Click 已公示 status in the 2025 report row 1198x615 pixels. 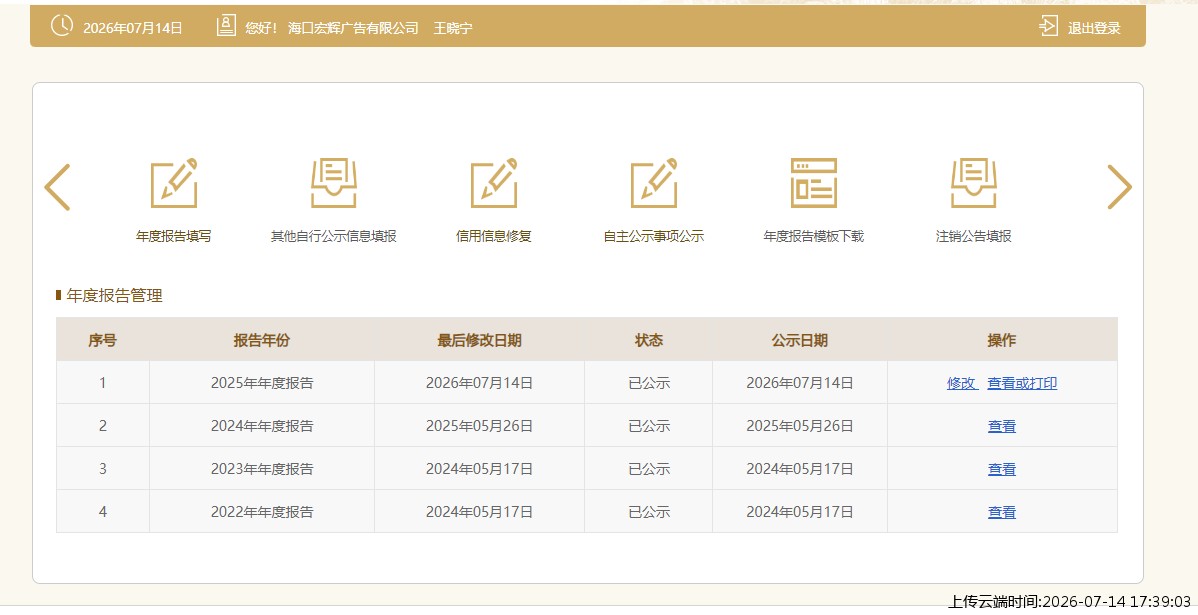[649, 383]
